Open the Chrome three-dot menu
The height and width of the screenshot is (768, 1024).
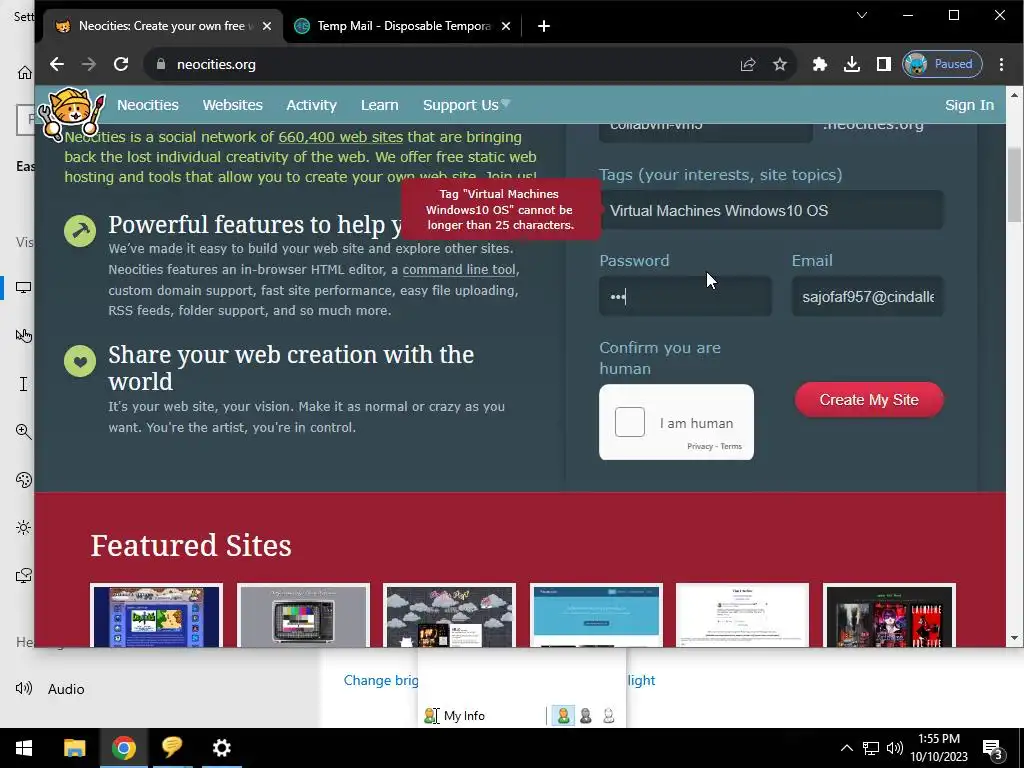[x=1001, y=64]
